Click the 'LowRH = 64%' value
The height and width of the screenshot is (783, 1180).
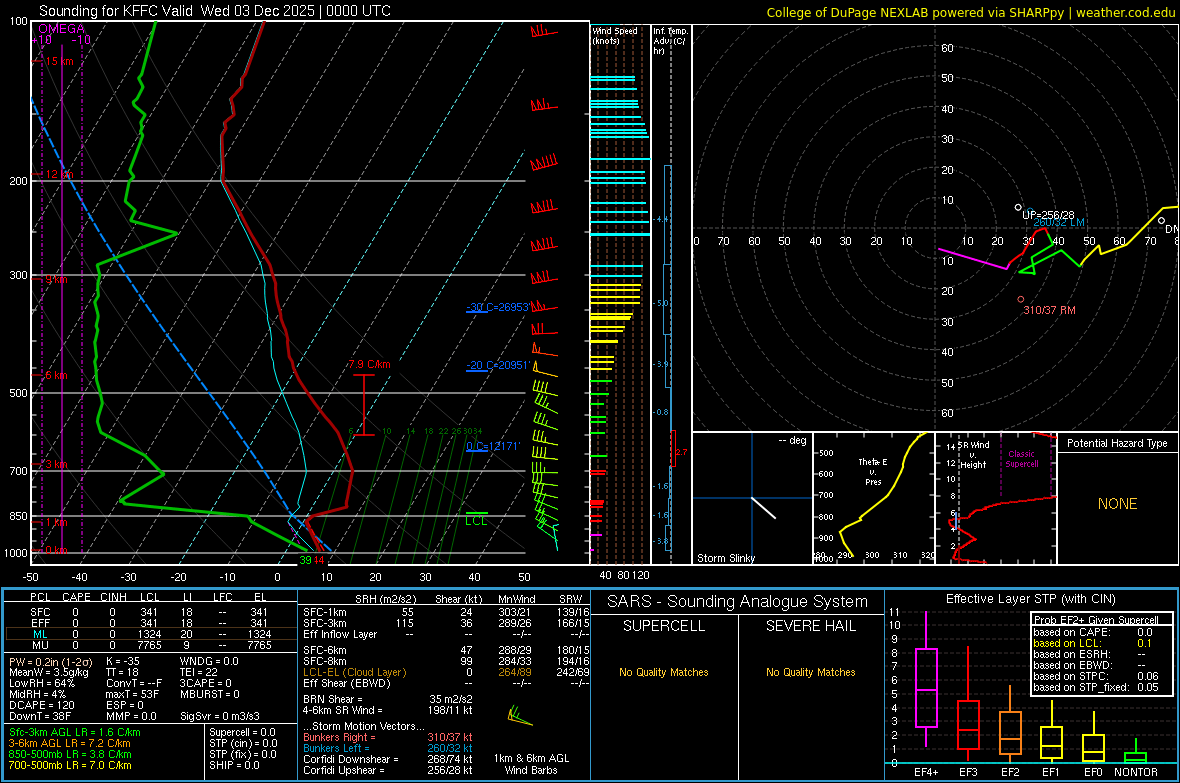pyautogui.click(x=41, y=683)
